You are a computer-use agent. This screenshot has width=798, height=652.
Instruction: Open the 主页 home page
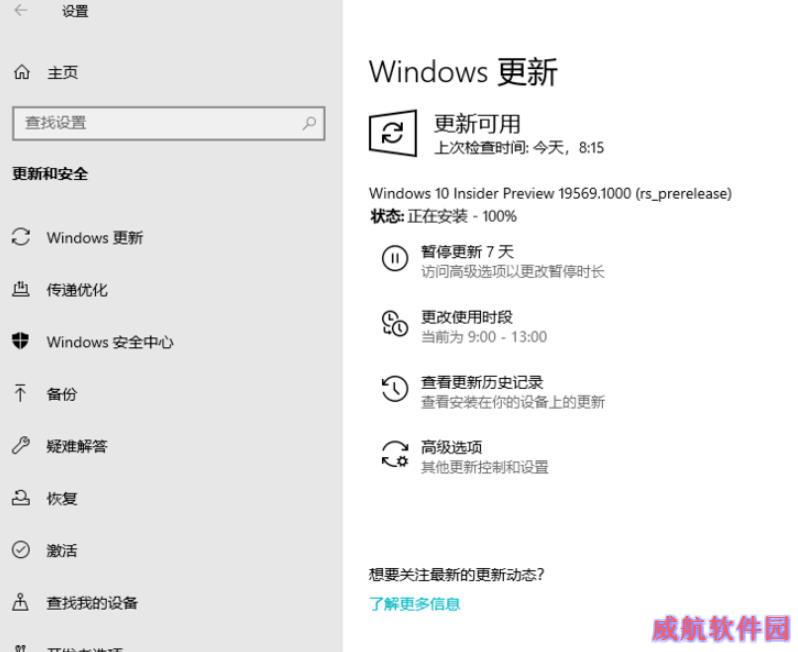coord(62,72)
